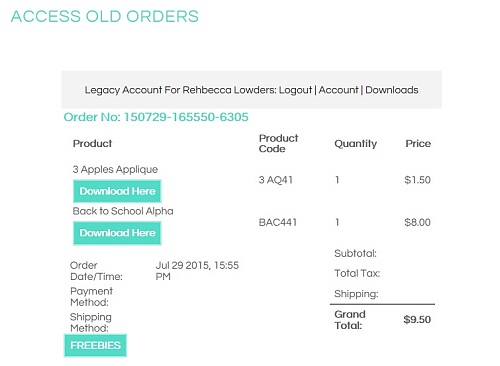Click the 3 Apples Applique product name
The width and height of the screenshot is (500, 366).
115,169
